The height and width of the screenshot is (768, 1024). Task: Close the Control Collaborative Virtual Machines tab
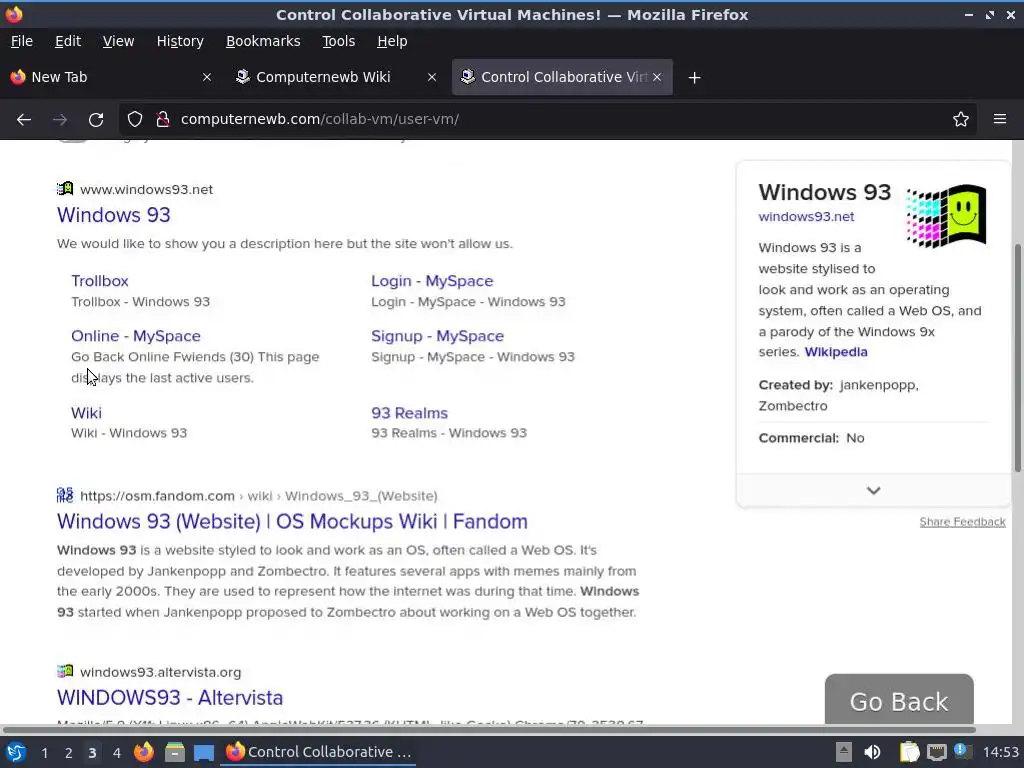click(657, 77)
